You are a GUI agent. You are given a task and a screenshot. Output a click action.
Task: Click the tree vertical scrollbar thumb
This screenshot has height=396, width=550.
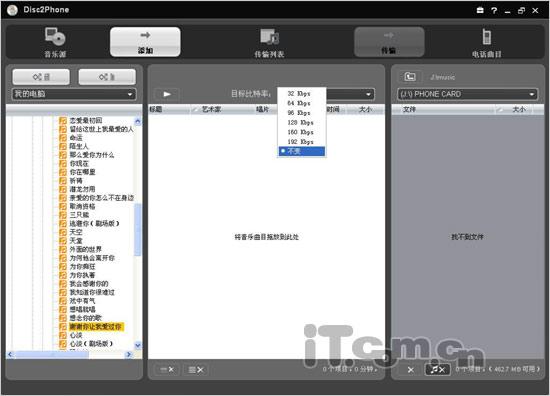pos(138,229)
